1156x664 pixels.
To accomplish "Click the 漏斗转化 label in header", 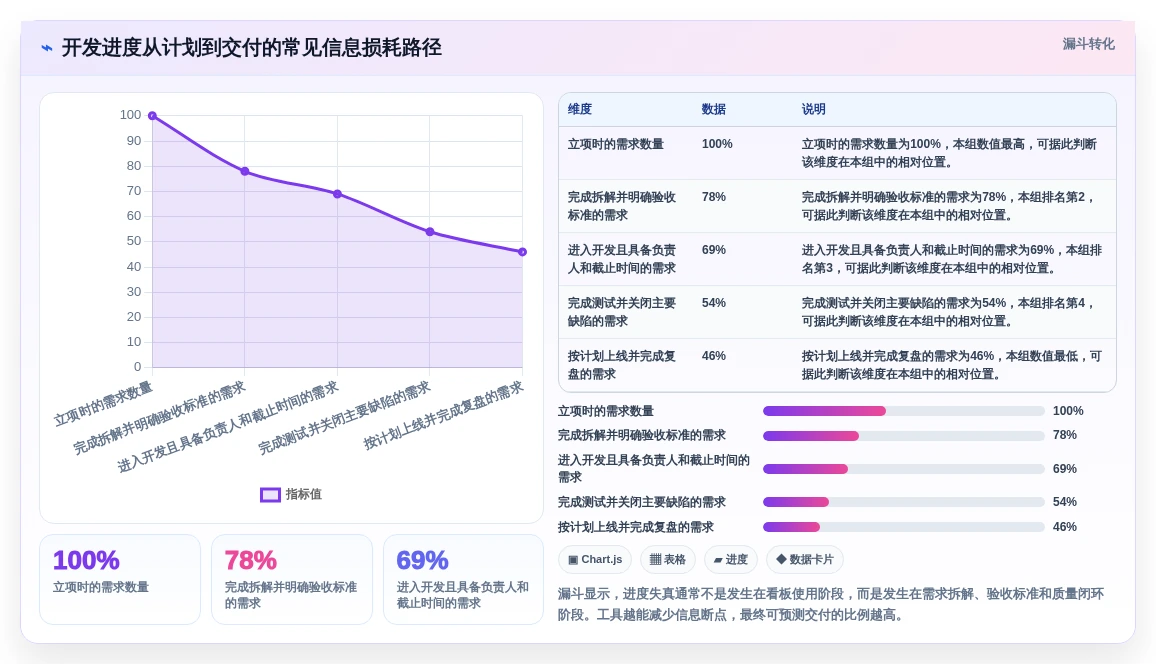I will click(1088, 44).
